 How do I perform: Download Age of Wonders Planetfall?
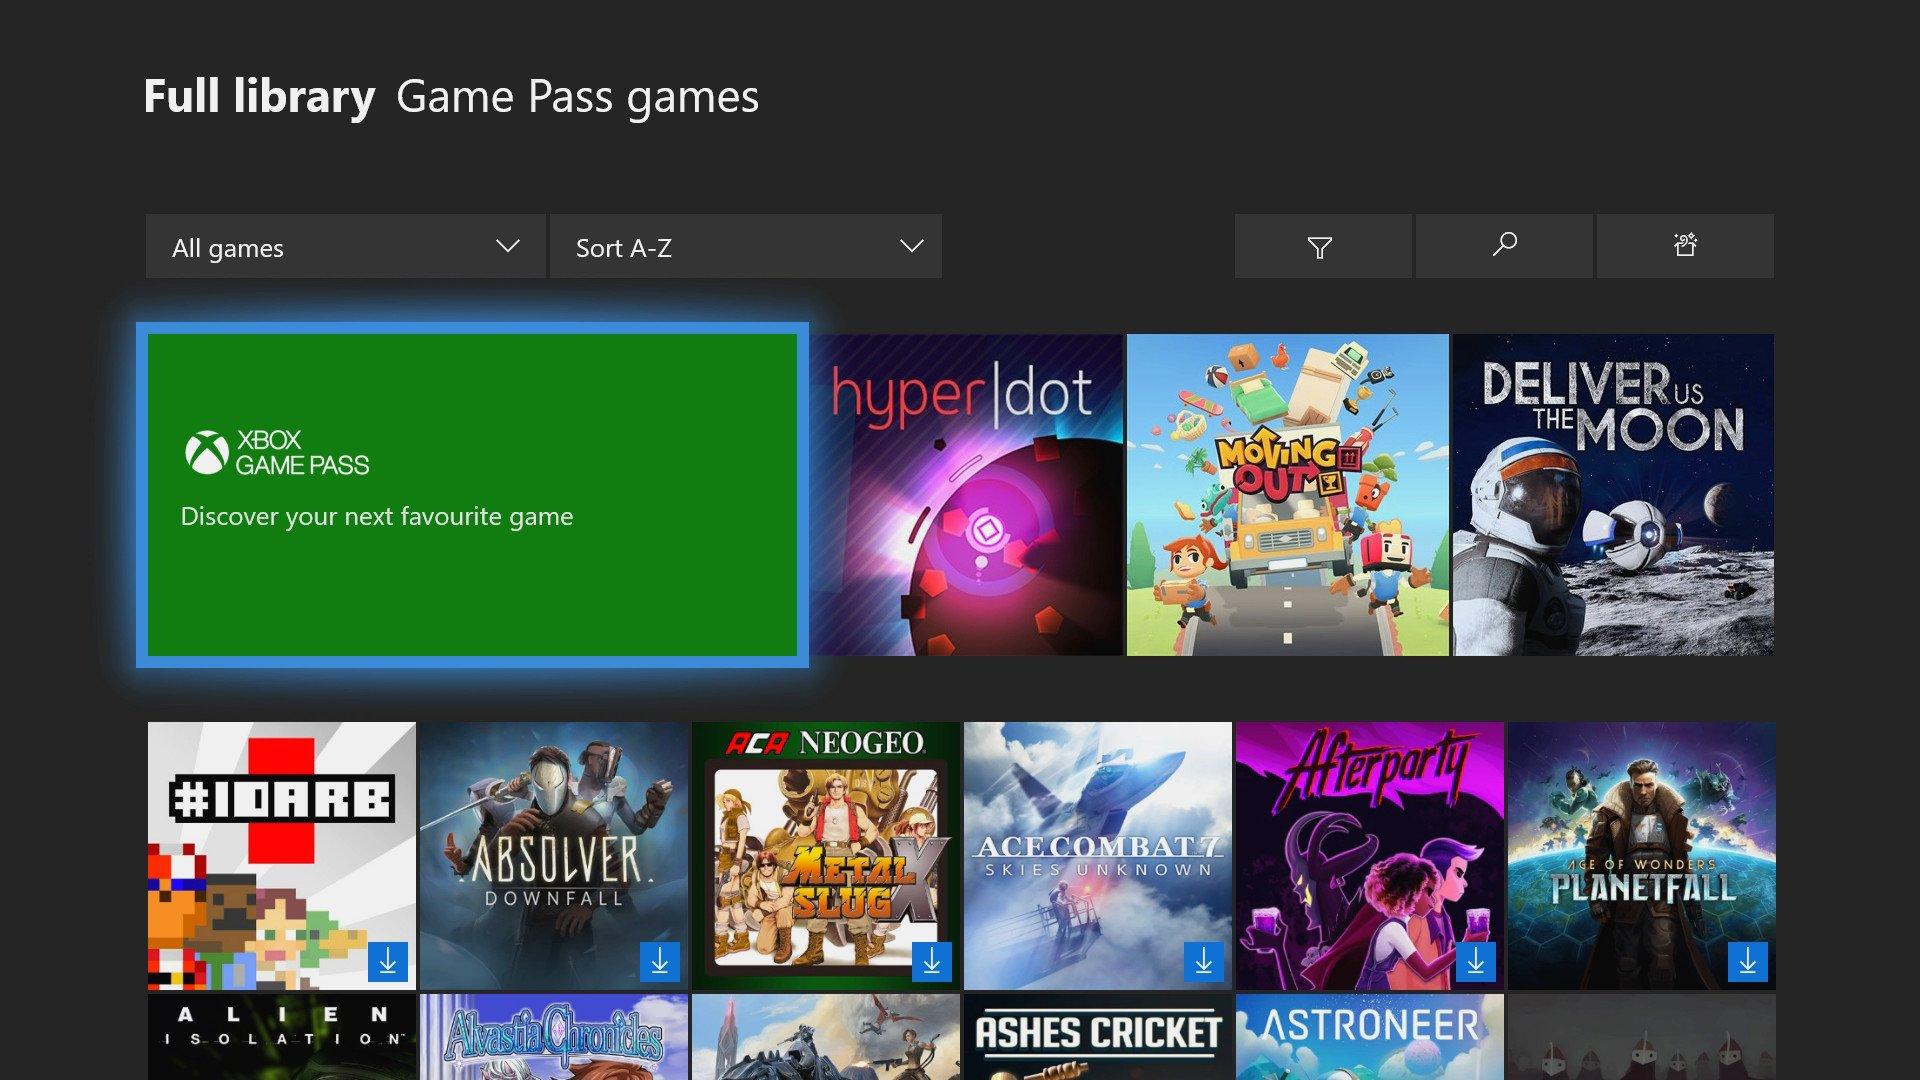(1749, 963)
